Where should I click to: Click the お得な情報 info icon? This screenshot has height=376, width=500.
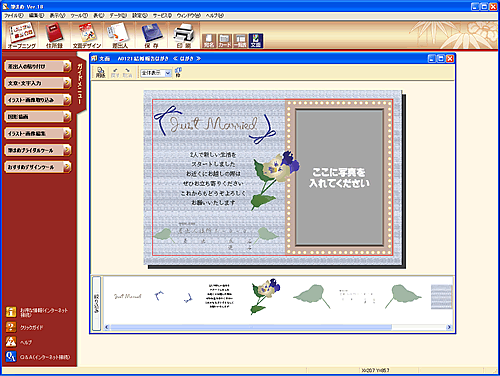coord(11,312)
